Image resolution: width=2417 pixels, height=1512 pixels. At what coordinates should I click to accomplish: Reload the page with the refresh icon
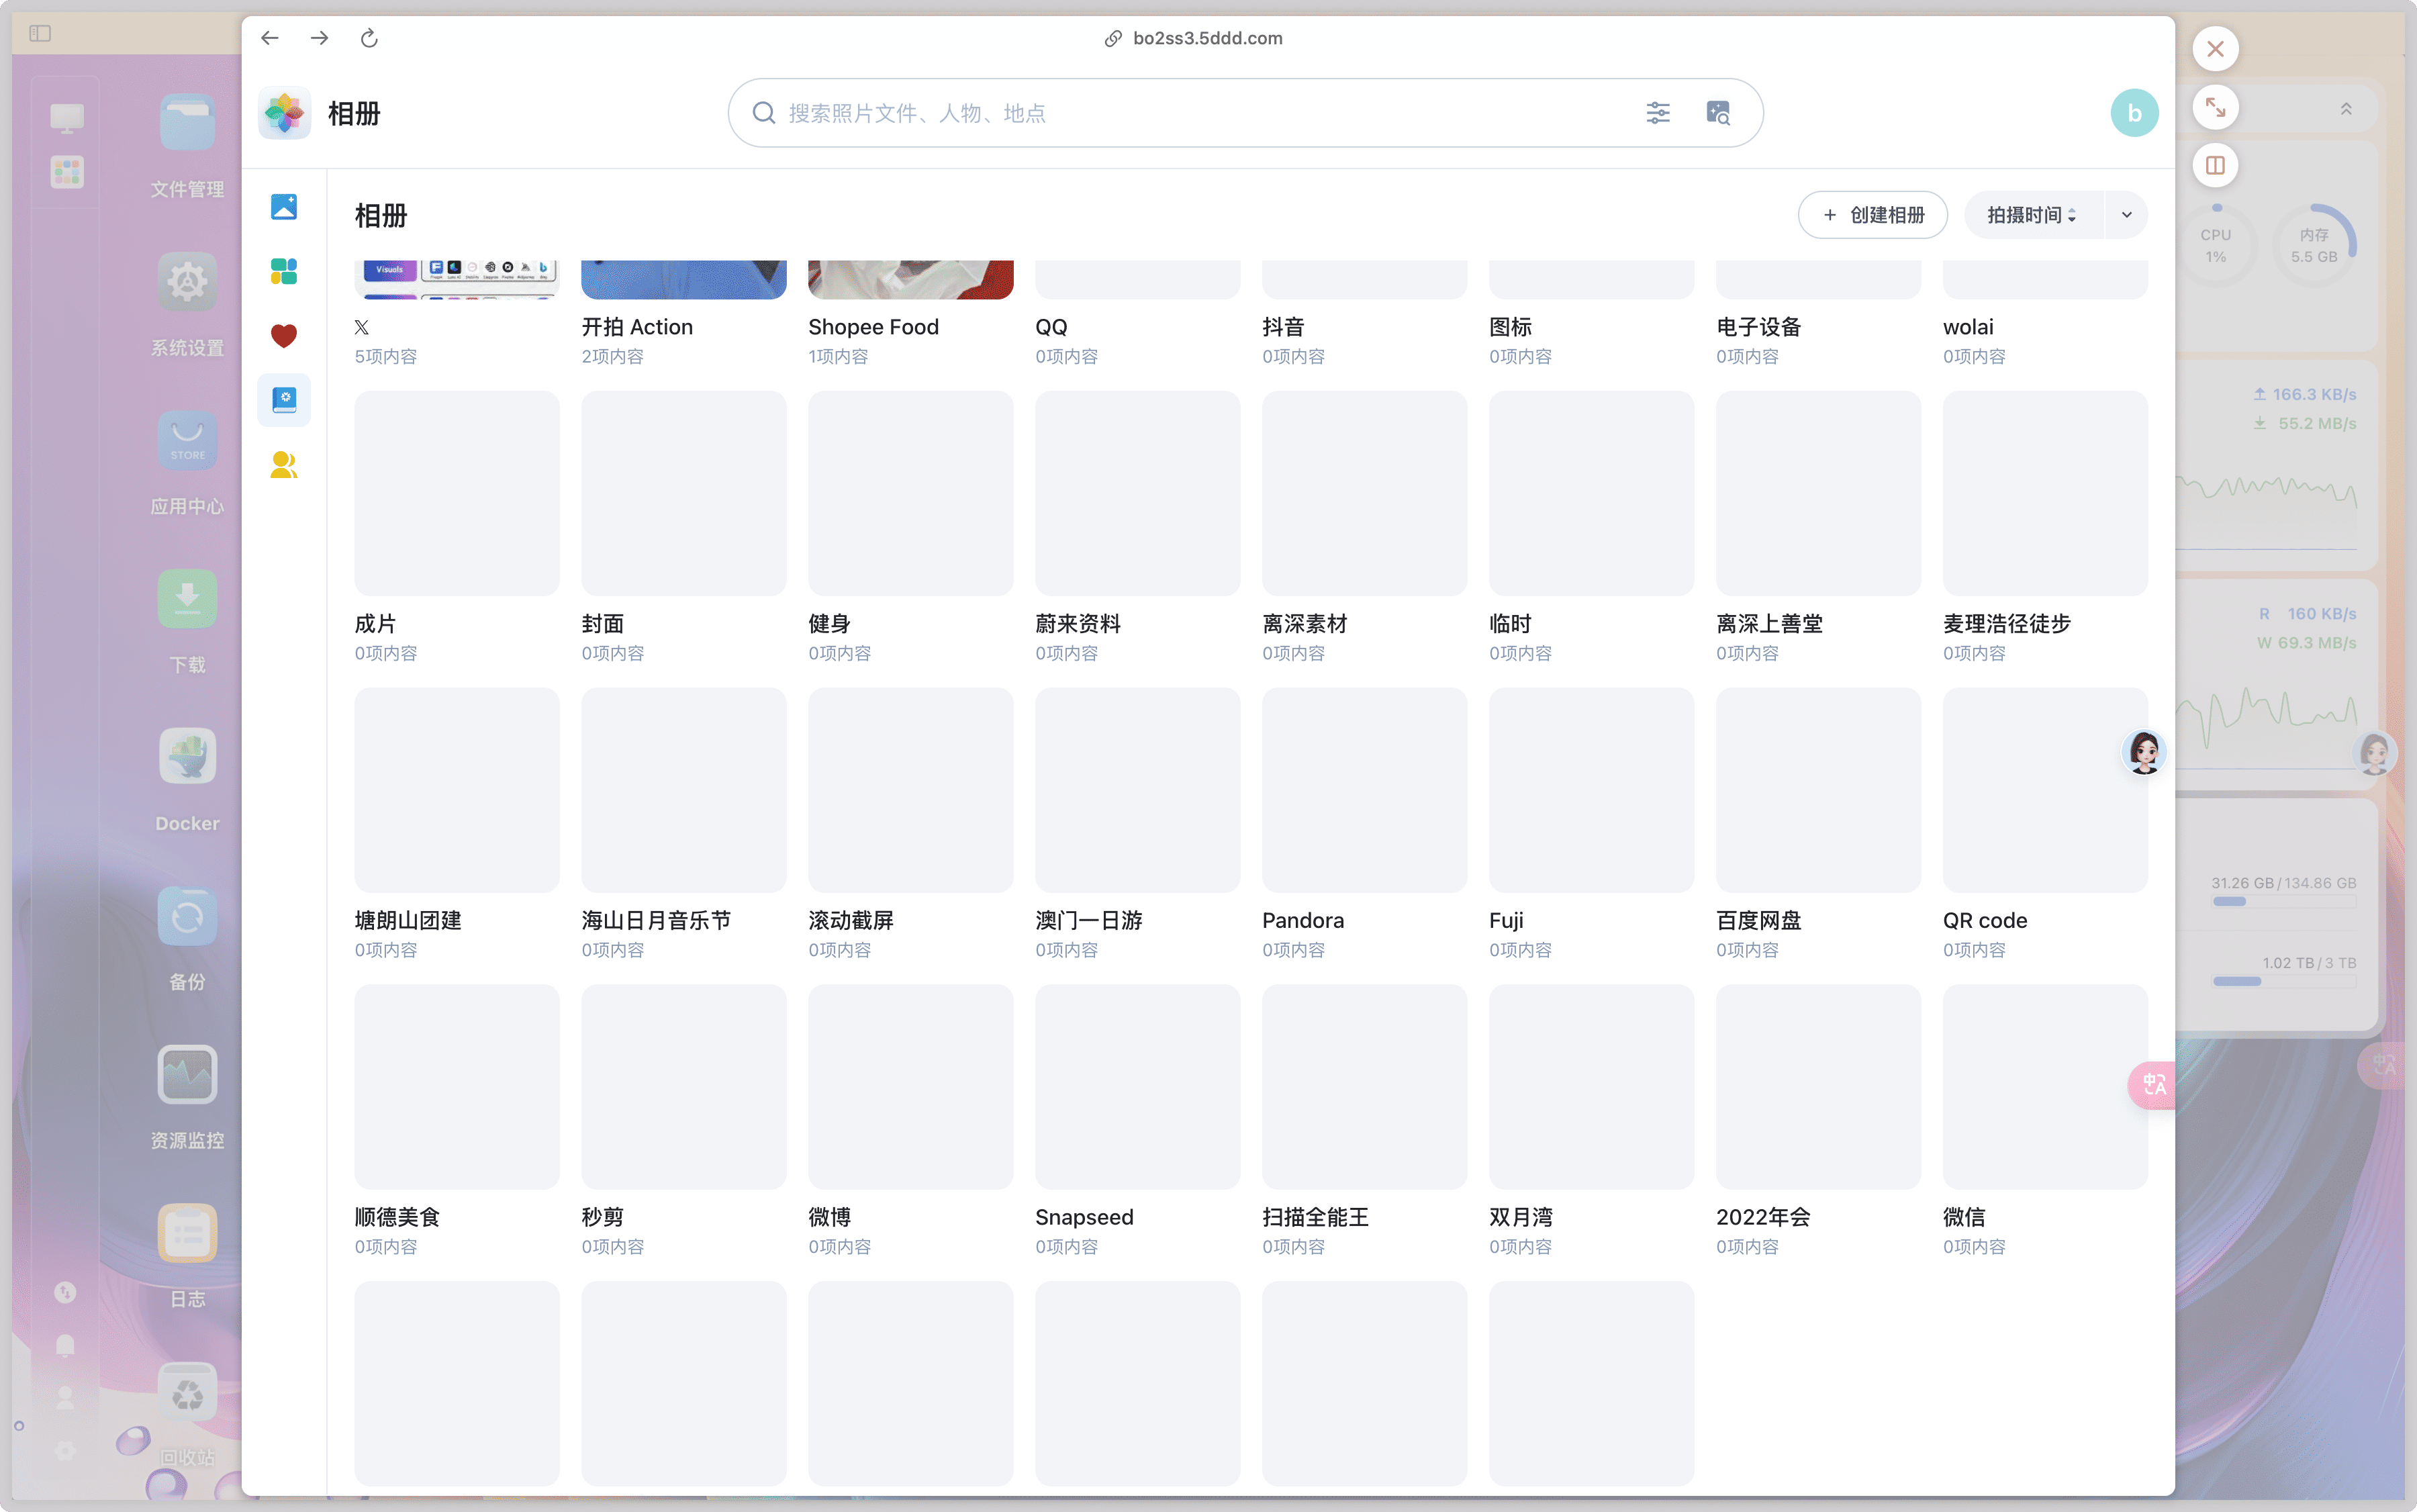pos(369,38)
